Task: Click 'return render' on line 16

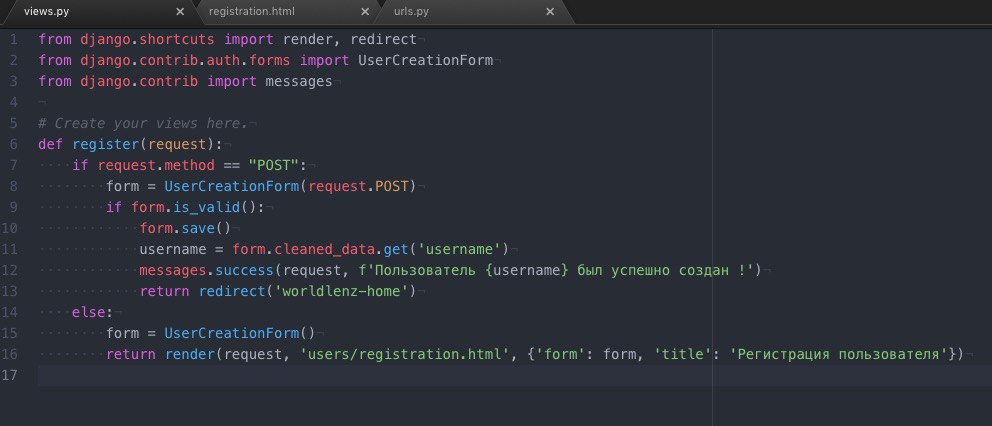Action: (160, 354)
